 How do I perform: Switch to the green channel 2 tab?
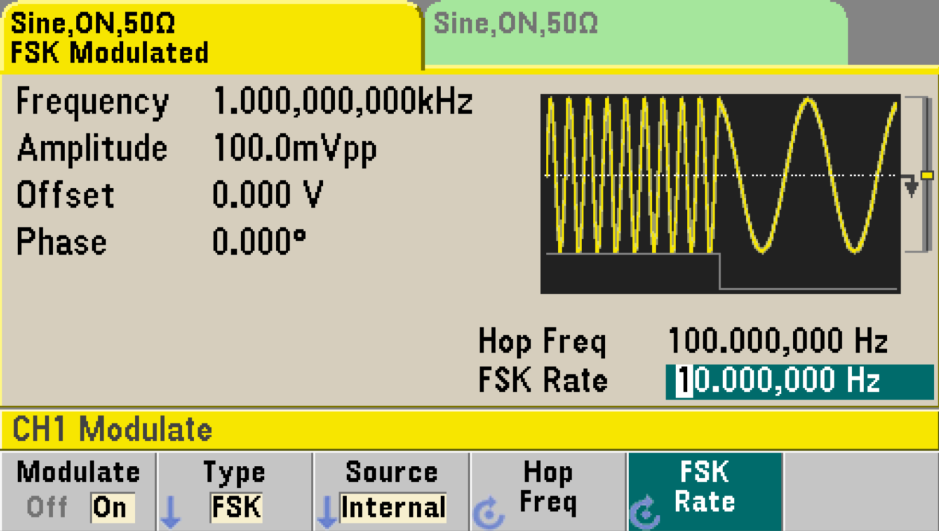(x=636, y=33)
